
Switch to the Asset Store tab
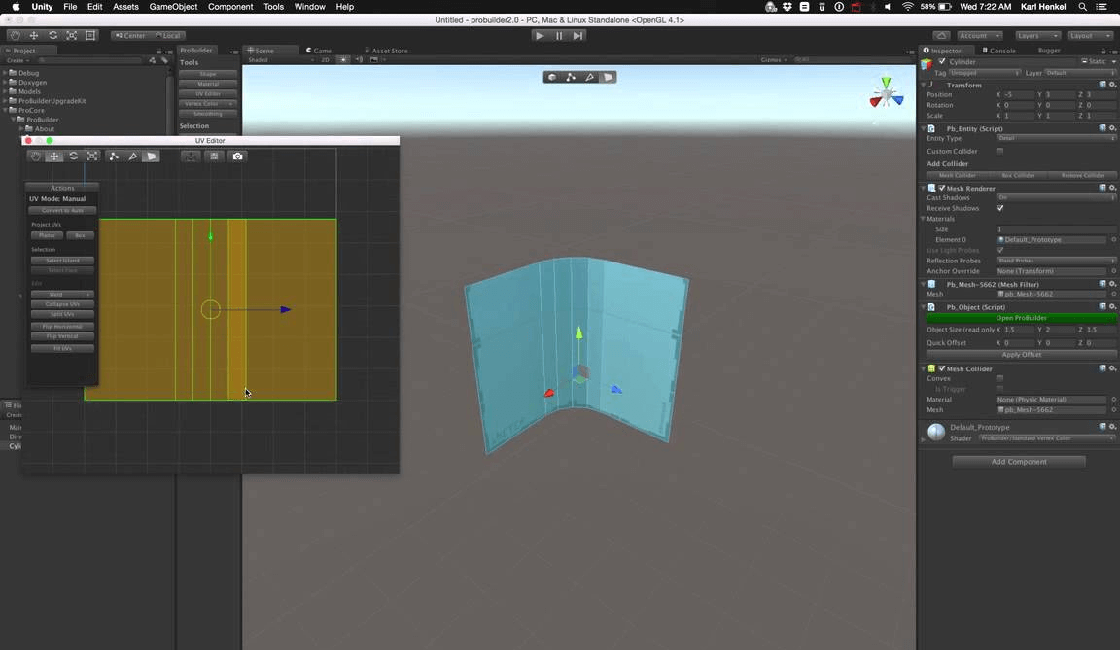pyautogui.click(x=386, y=50)
